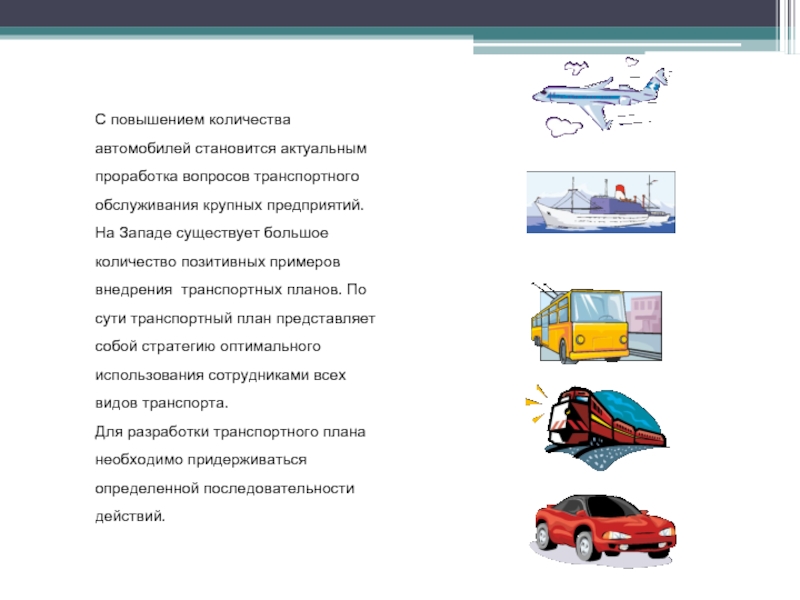The height and width of the screenshot is (600, 800).
Task: Click the line "внедрения транспортных планов. По"
Action: coord(231,290)
